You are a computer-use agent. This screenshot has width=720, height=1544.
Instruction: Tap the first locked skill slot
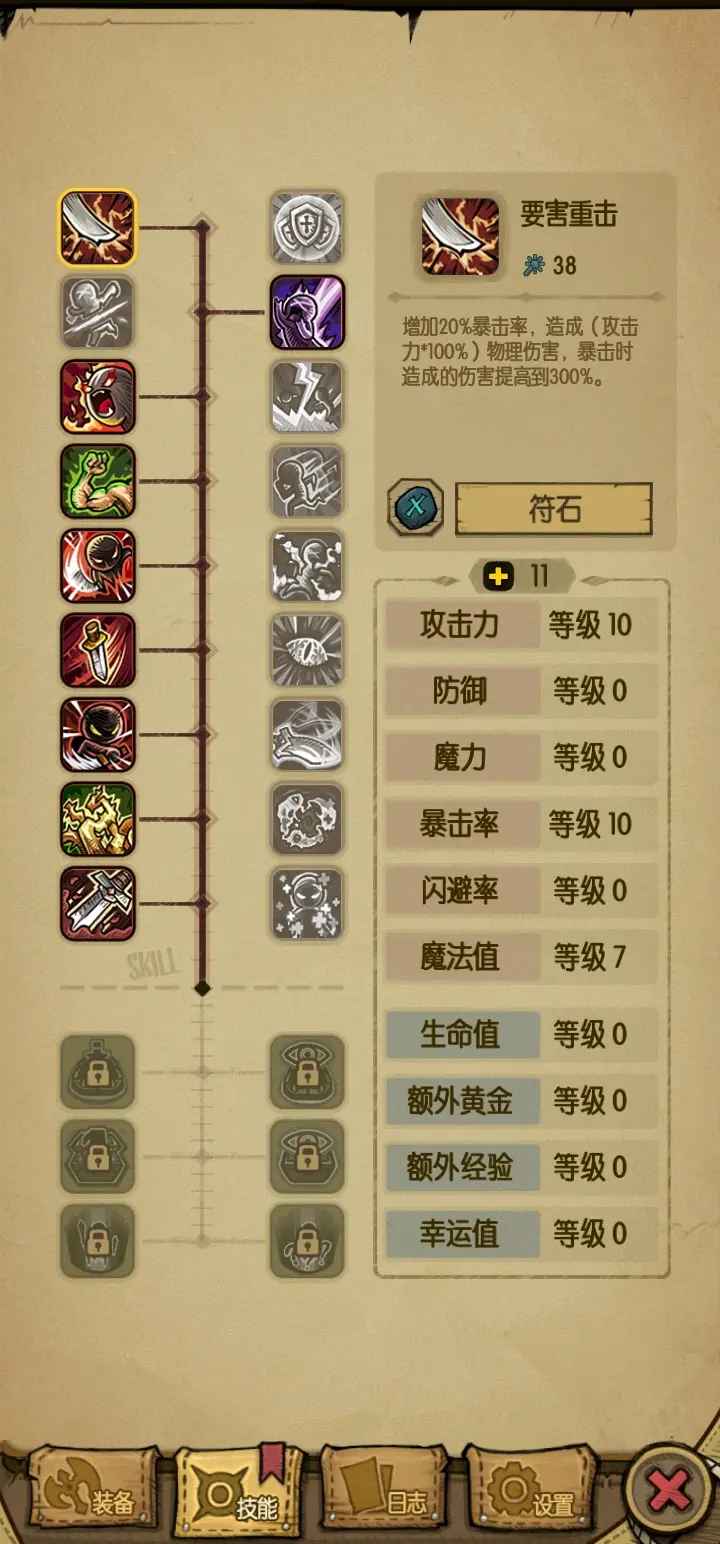tap(97, 1072)
